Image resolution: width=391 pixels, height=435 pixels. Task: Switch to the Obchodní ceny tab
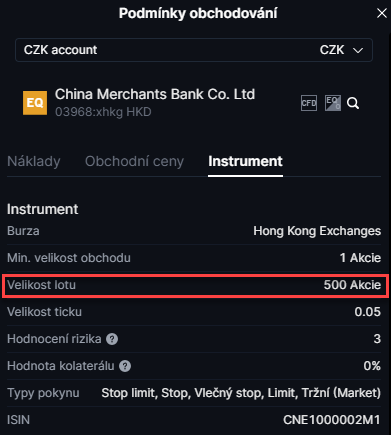pos(134,161)
